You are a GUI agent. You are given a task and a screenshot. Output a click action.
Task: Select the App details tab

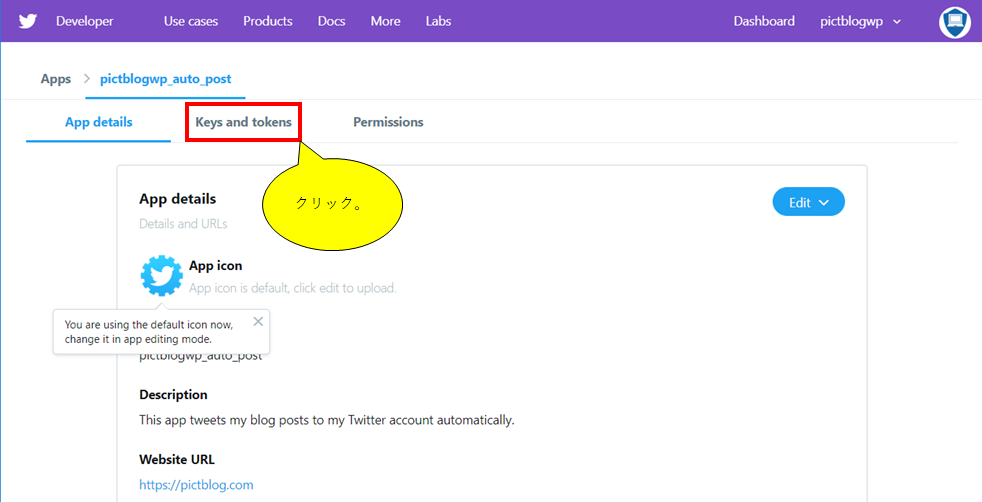[x=98, y=122]
